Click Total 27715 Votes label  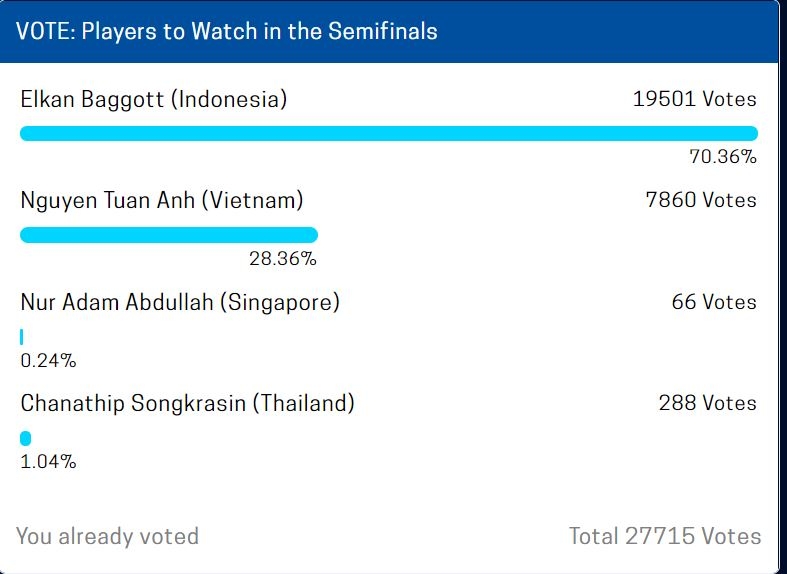coord(665,536)
